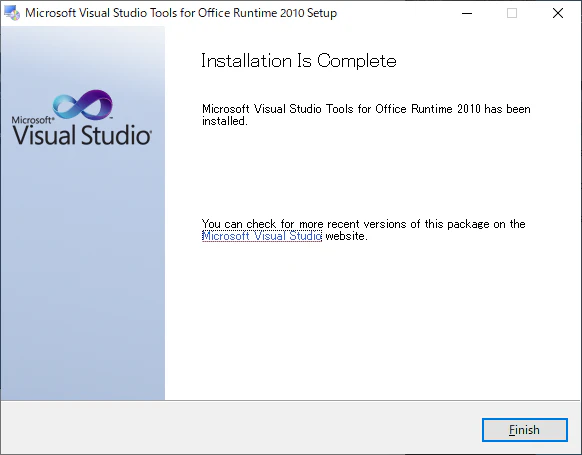The height and width of the screenshot is (455, 582).
Task: Click the window title "Runtime 2010 Setup"
Action: click(x=285, y=13)
